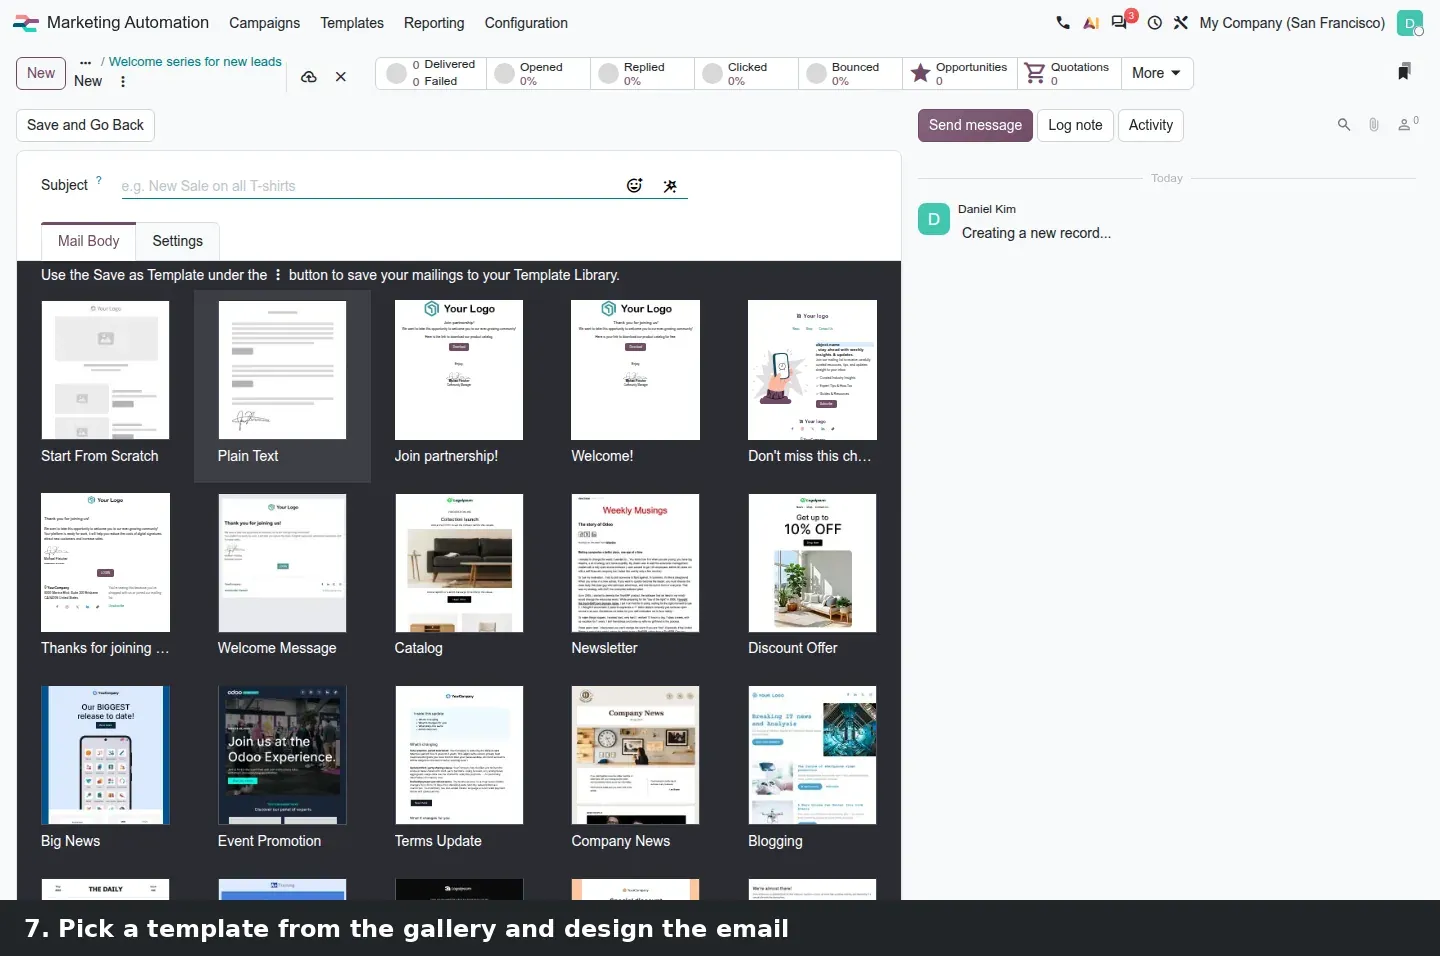Open the Campaigns menu
The width and height of the screenshot is (1440, 956).
(264, 22)
